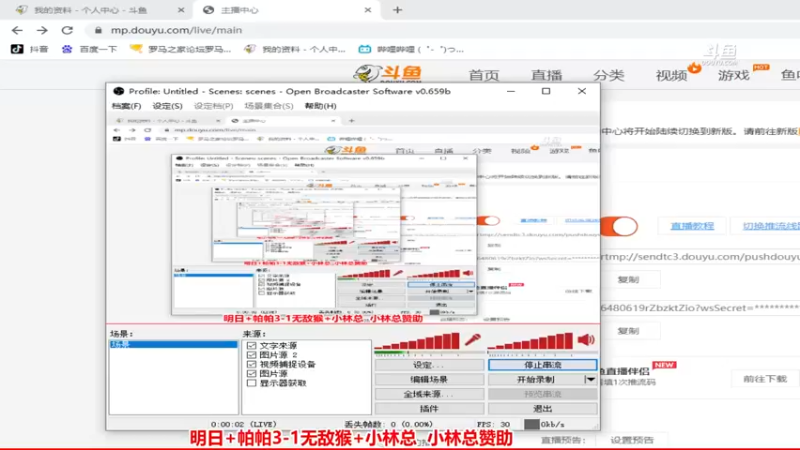Open the 抖音 bookmark
The height and width of the screenshot is (450, 800).
click(30, 49)
